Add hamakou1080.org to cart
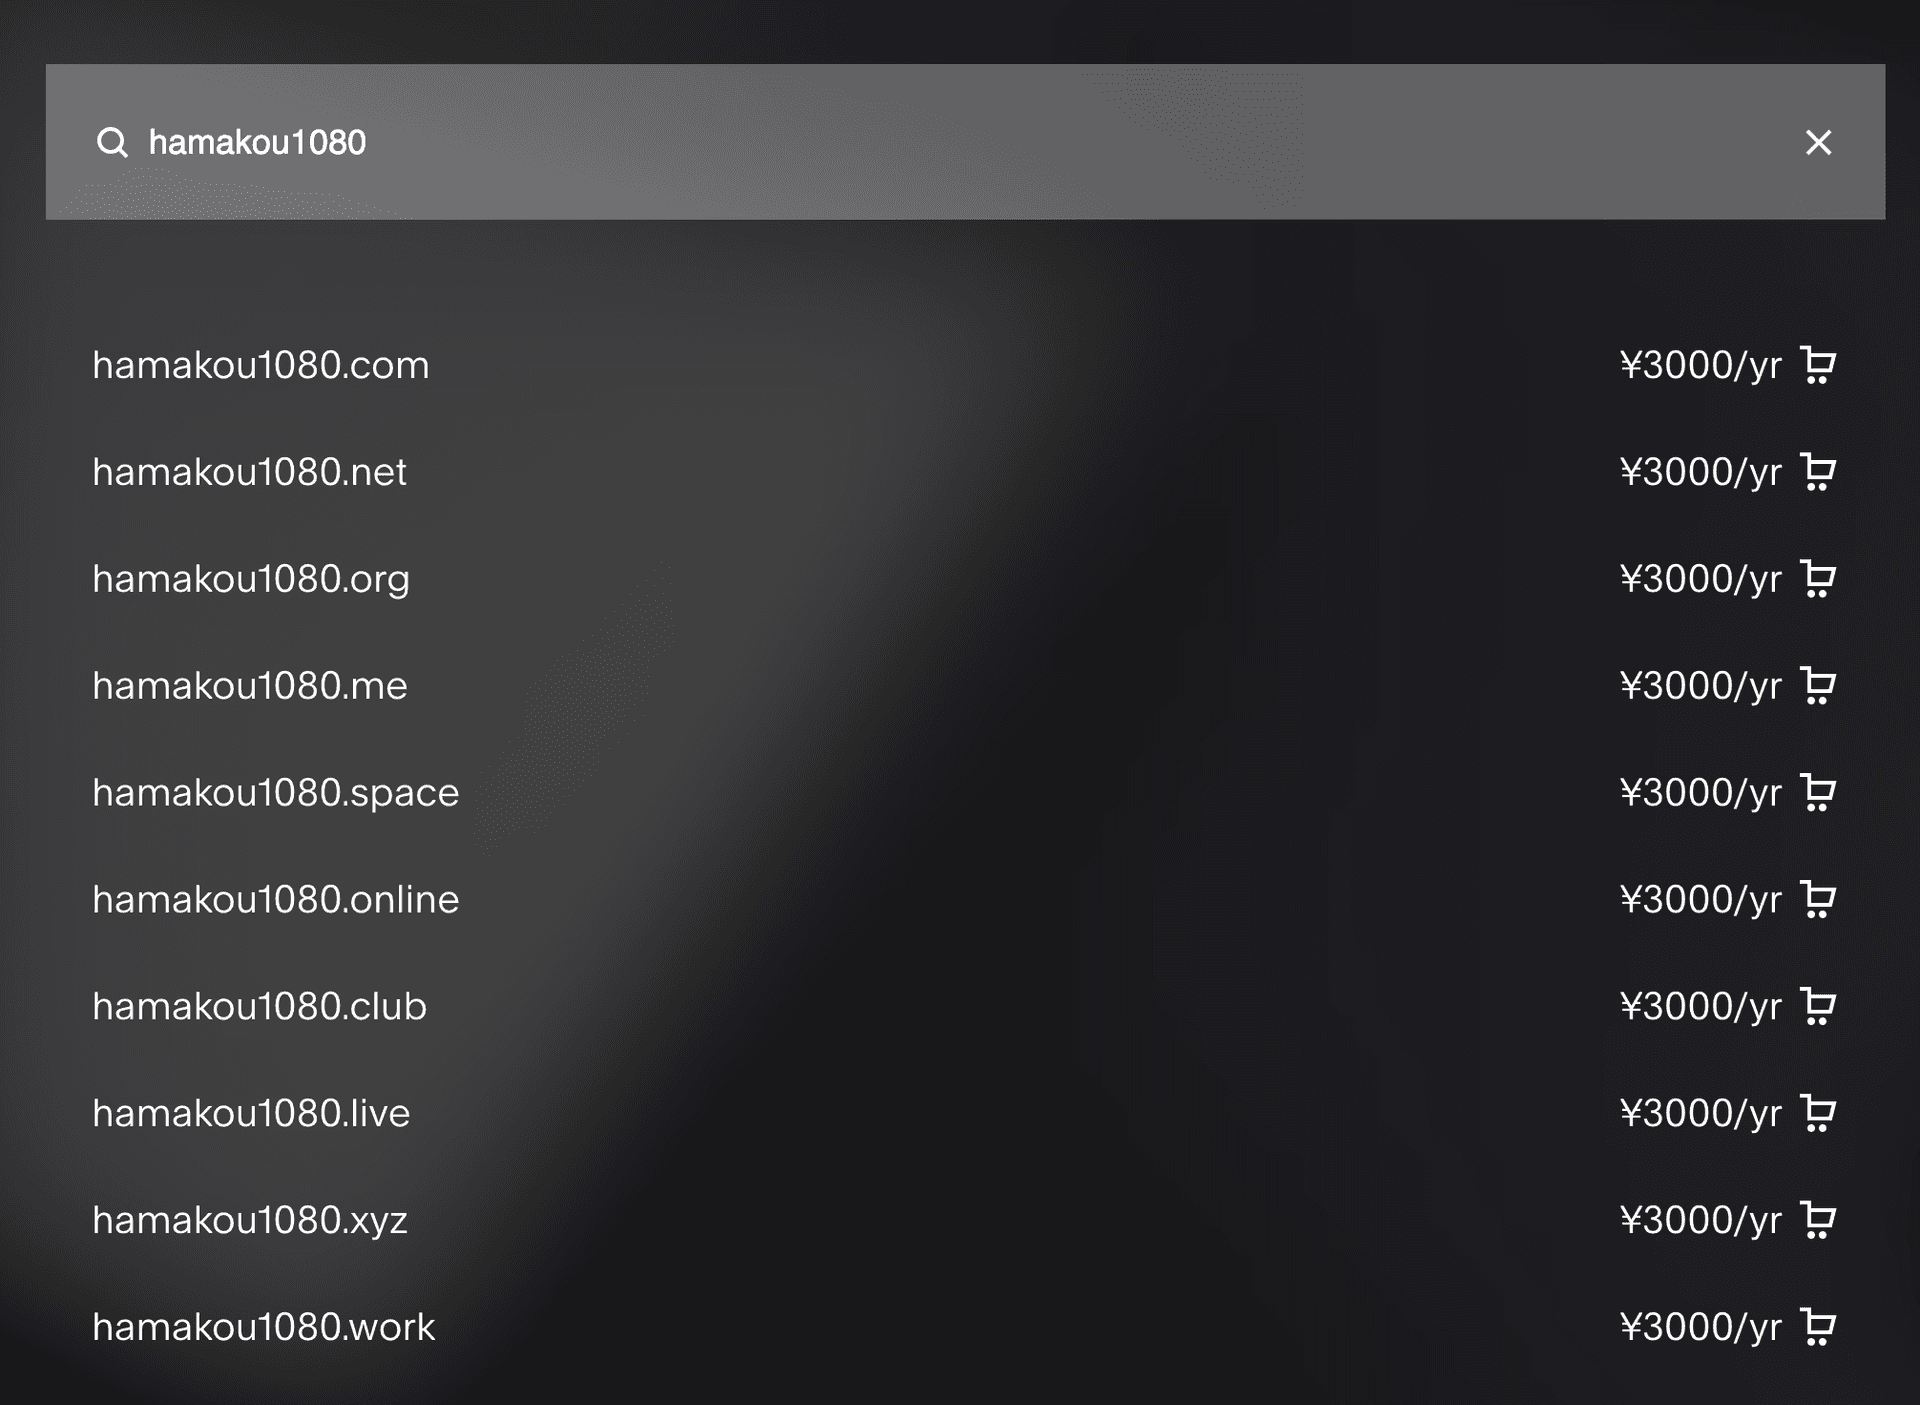 (x=1817, y=579)
